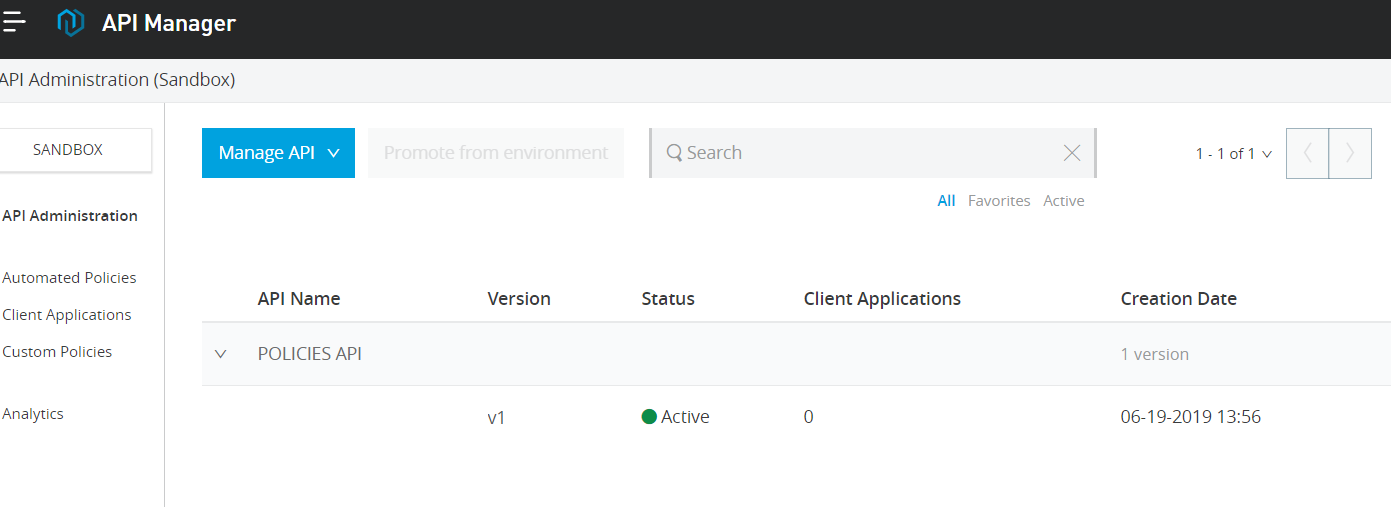
Task: Go to the previous page arrow
Action: pyautogui.click(x=1307, y=153)
